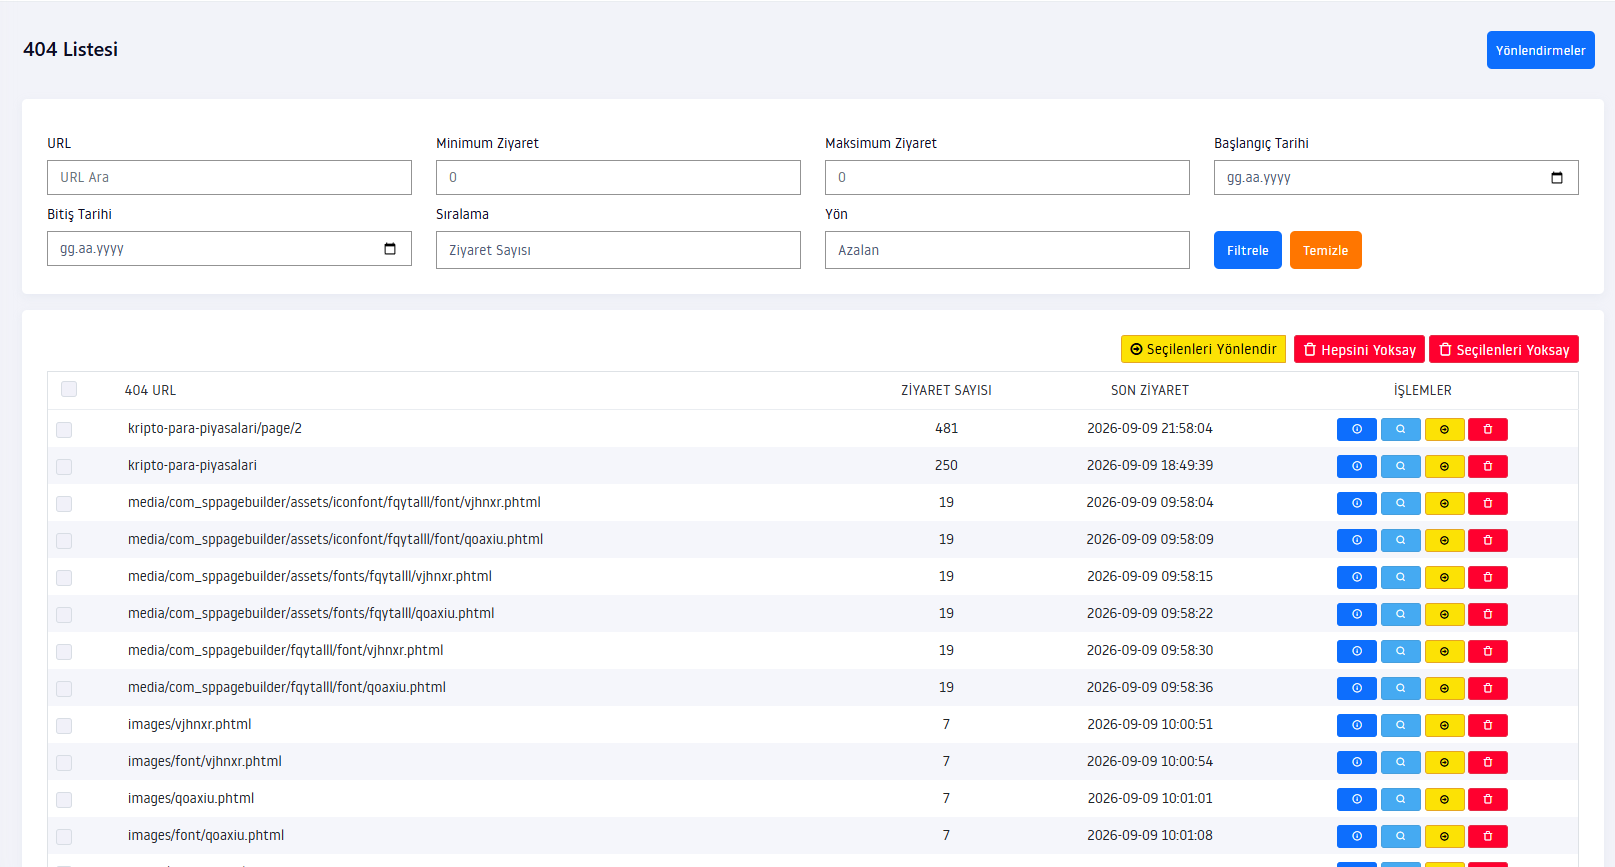Click the Filtrele button
1615x867 pixels.
coord(1247,250)
